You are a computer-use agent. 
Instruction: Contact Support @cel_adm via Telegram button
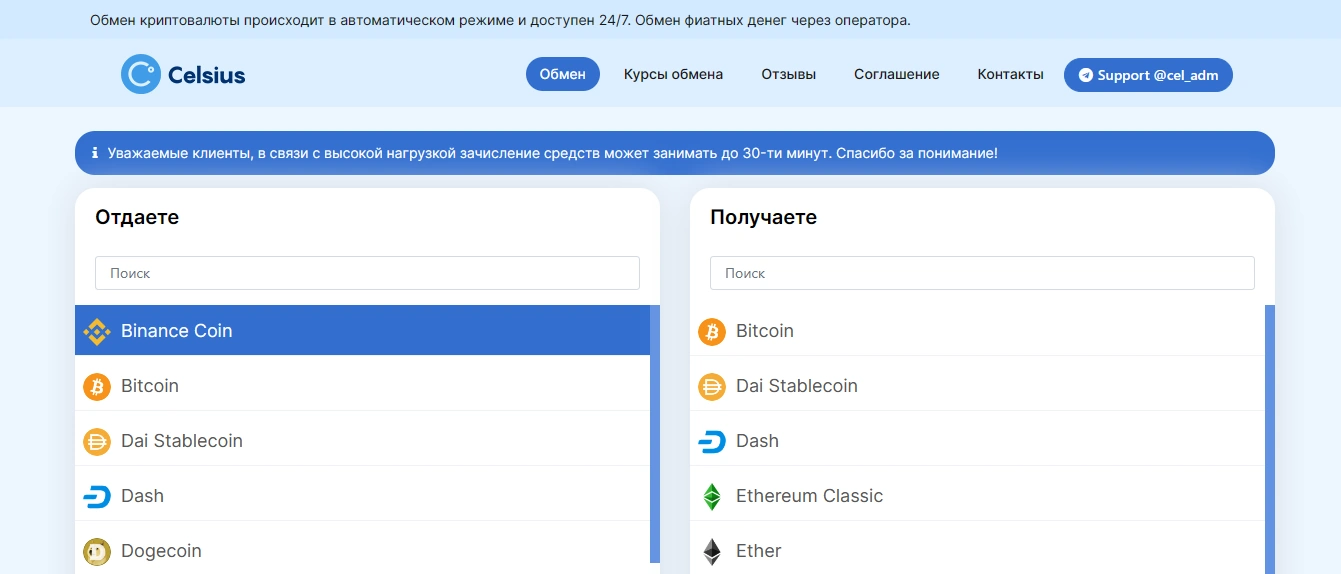coord(1148,75)
